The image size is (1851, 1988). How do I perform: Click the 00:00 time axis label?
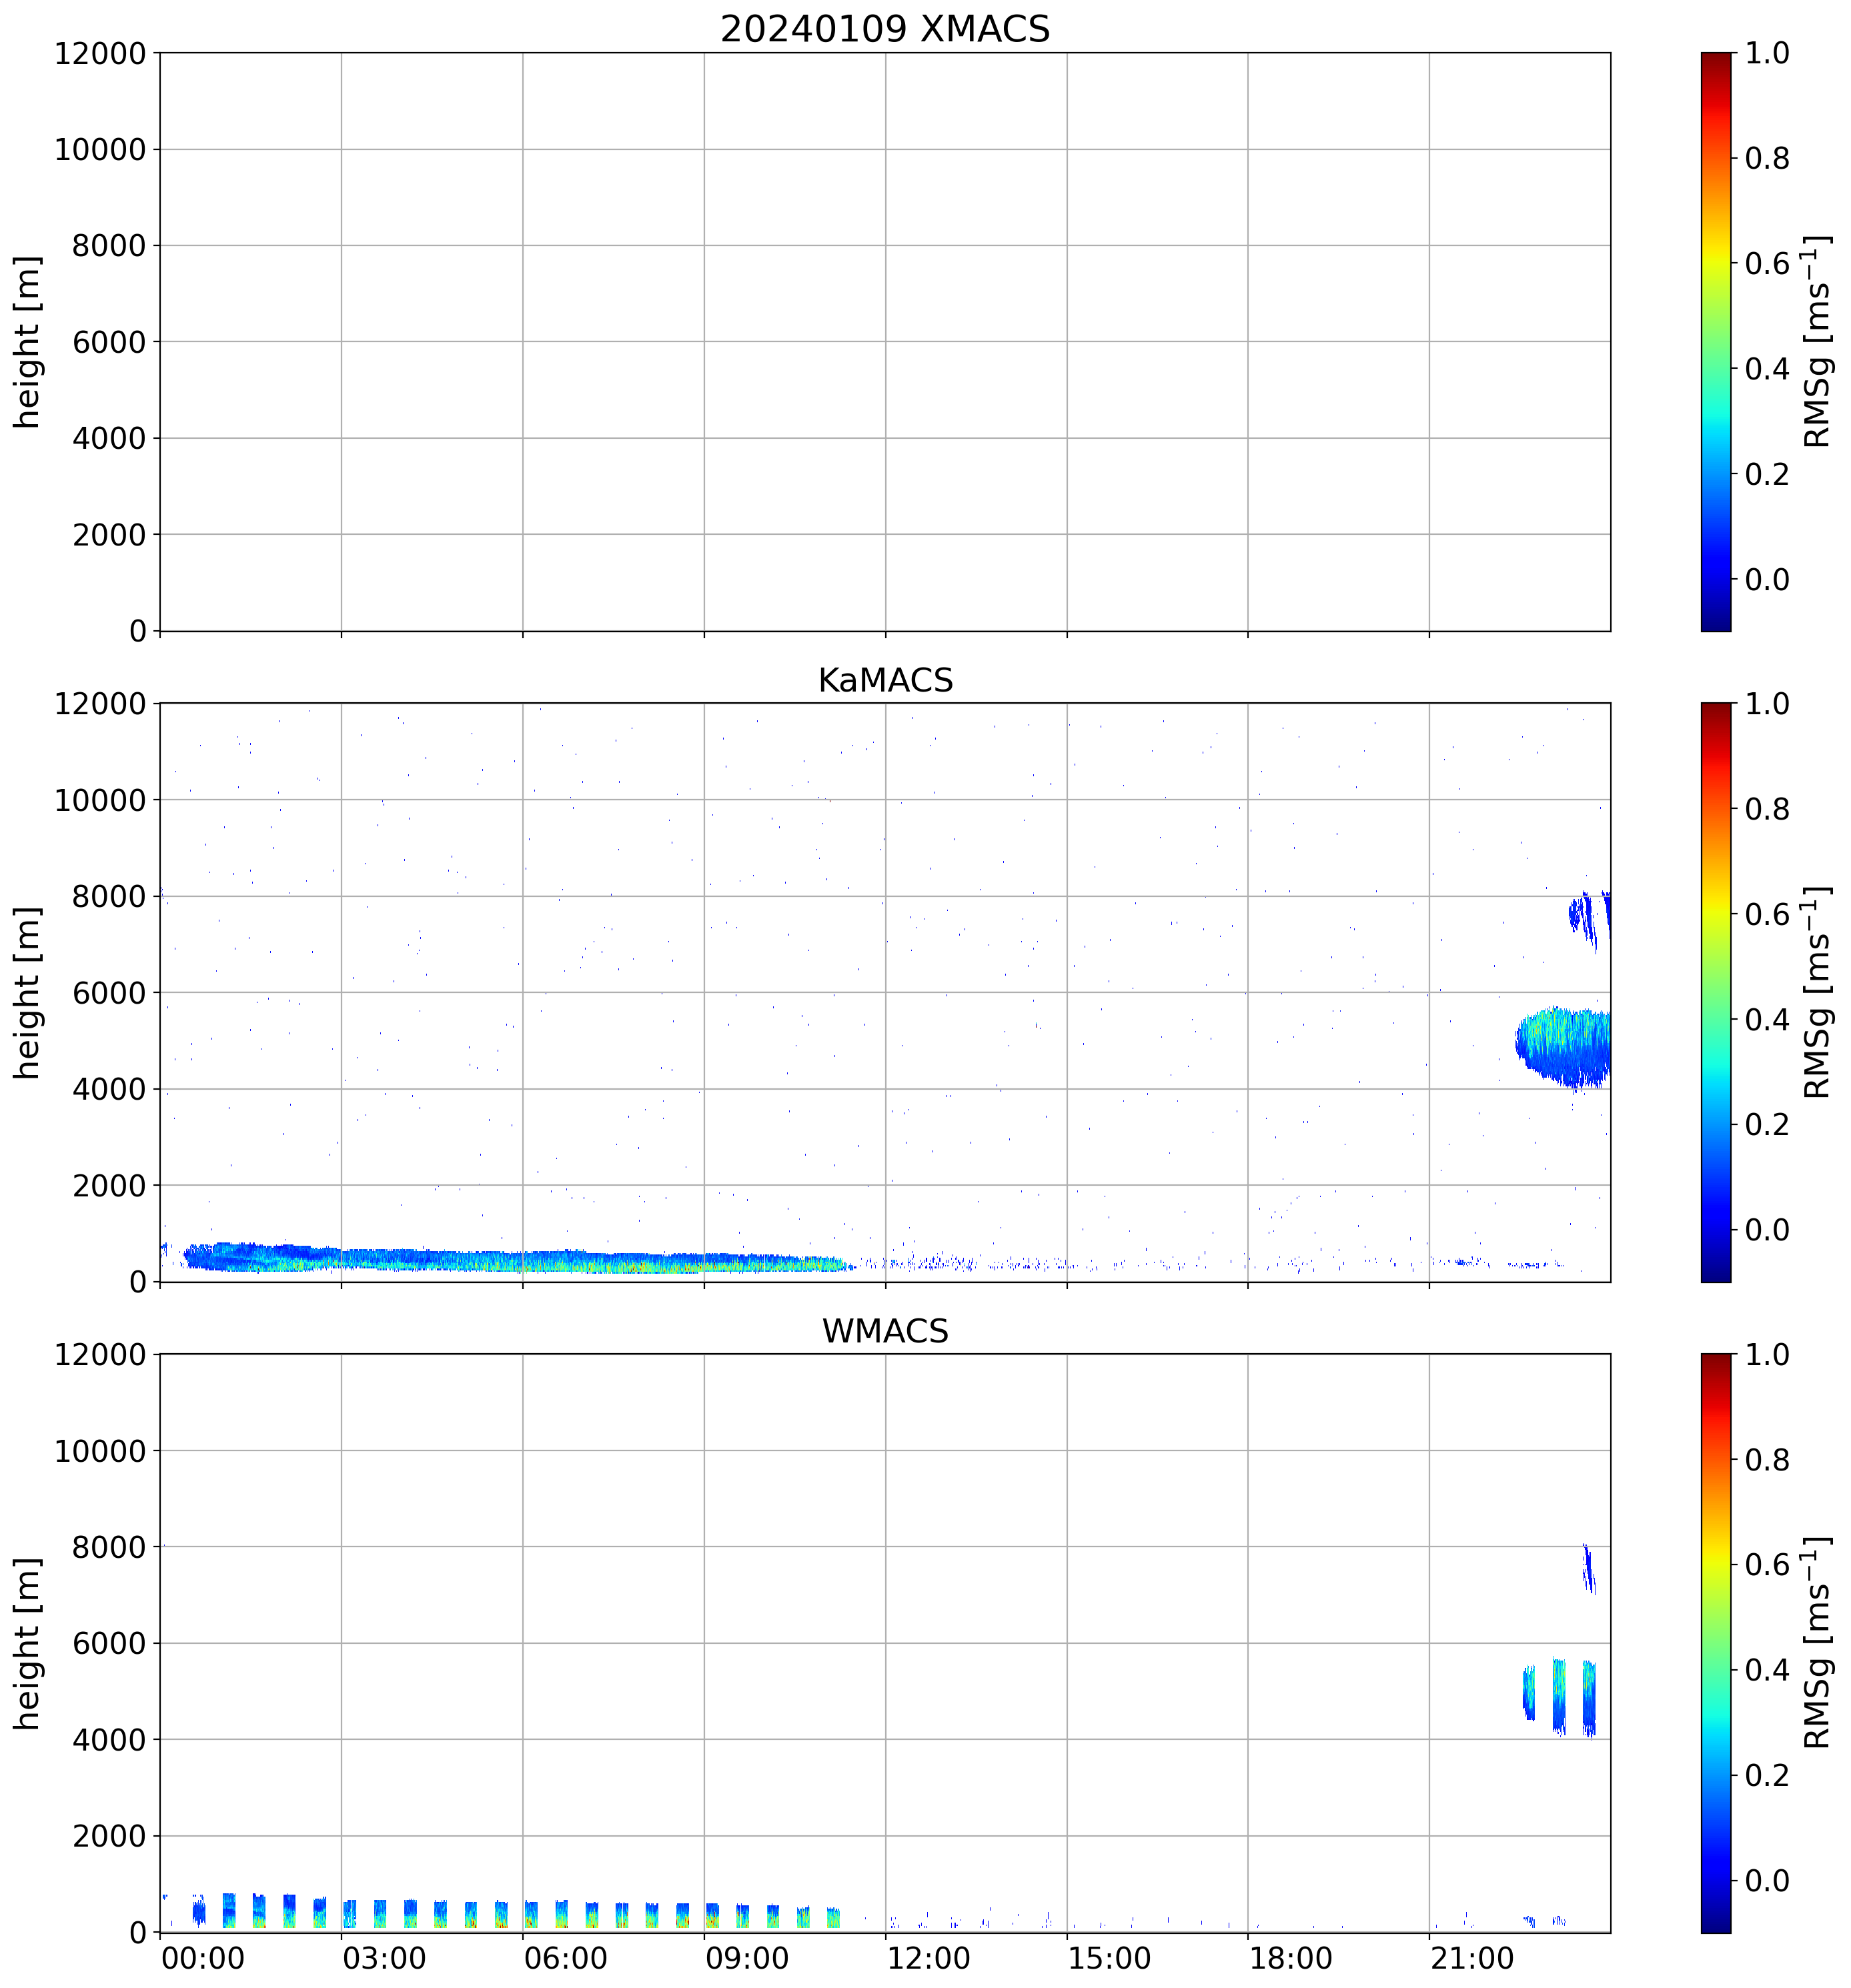(x=203, y=1958)
